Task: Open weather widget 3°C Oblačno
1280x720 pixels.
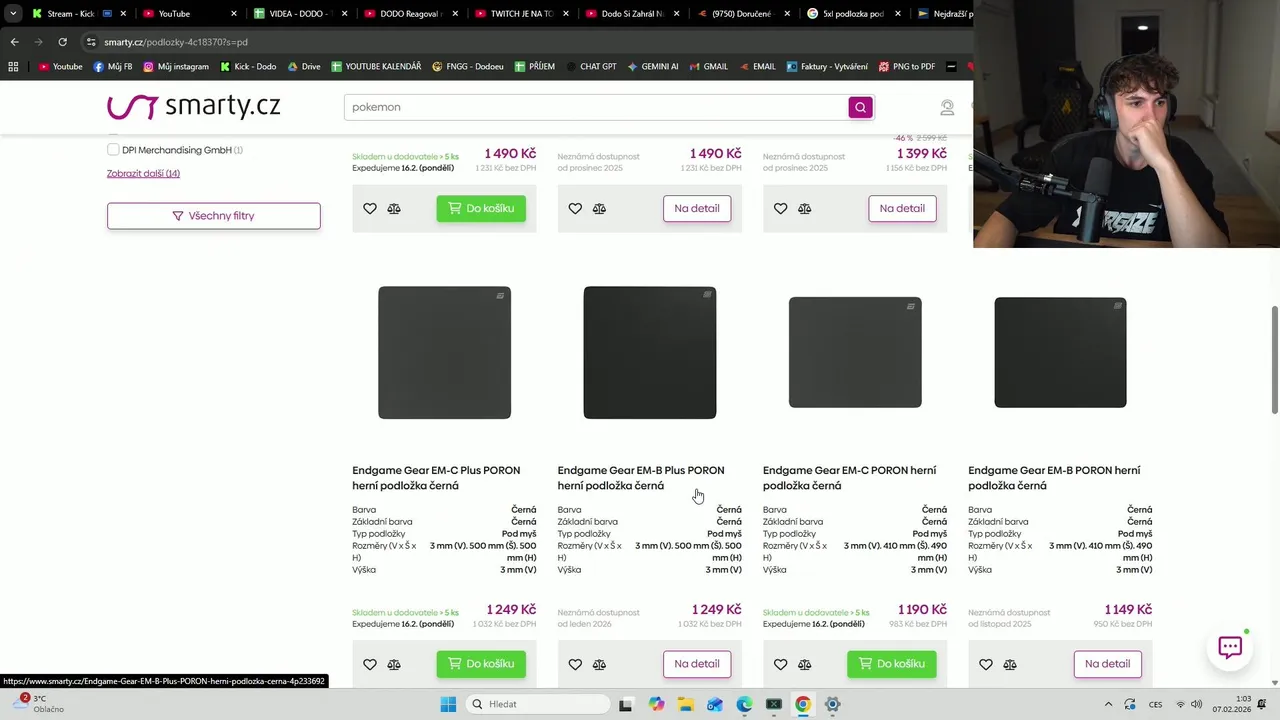Action: tap(36, 704)
